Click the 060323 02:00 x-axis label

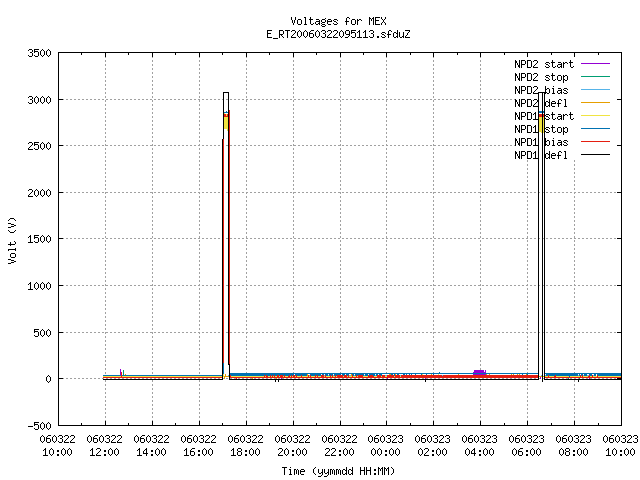[433, 446]
